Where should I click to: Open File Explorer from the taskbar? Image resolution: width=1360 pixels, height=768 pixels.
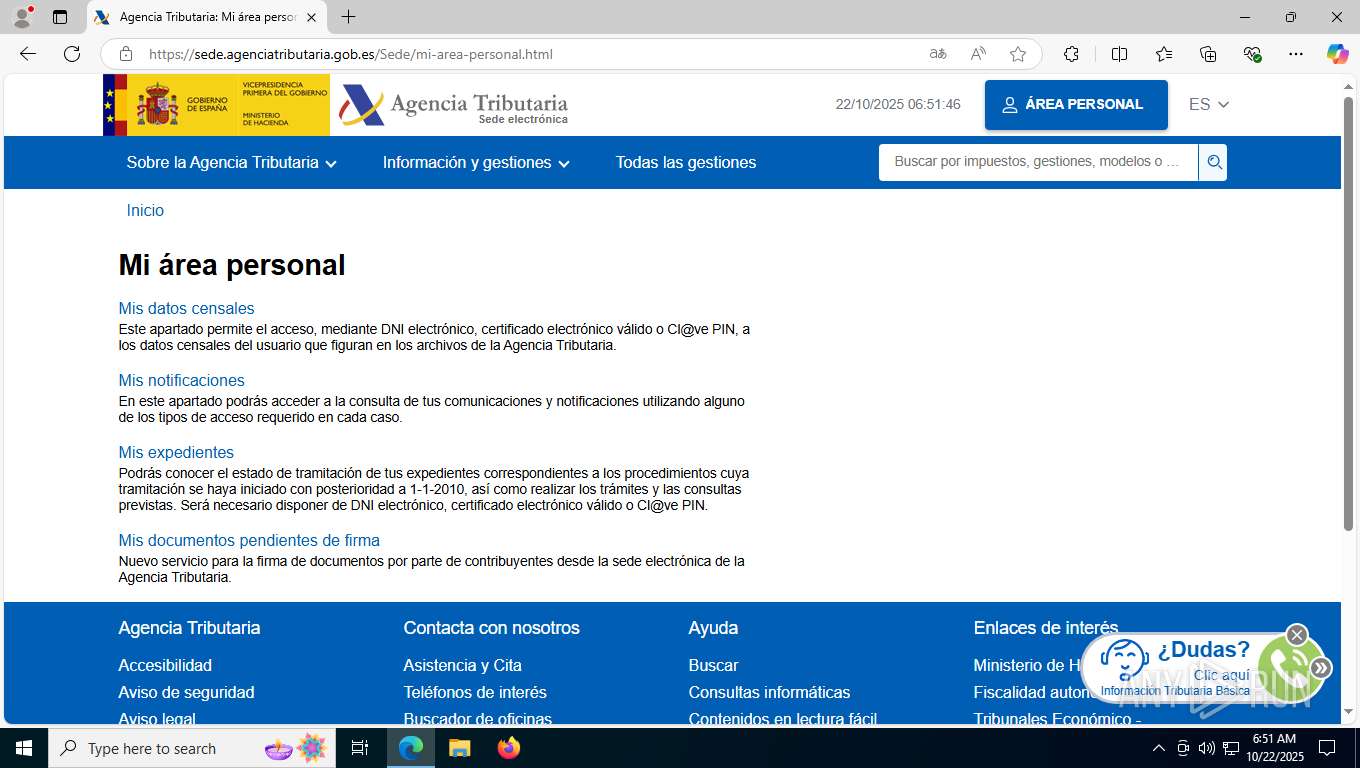point(459,748)
